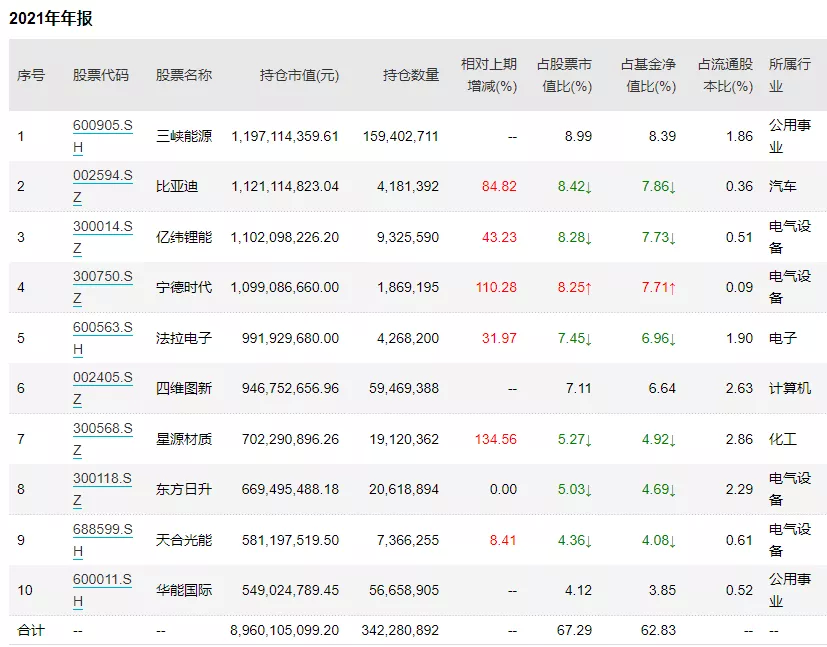Select stock name 星源材质
Viewport: 827px width, 647px height.
(184, 439)
